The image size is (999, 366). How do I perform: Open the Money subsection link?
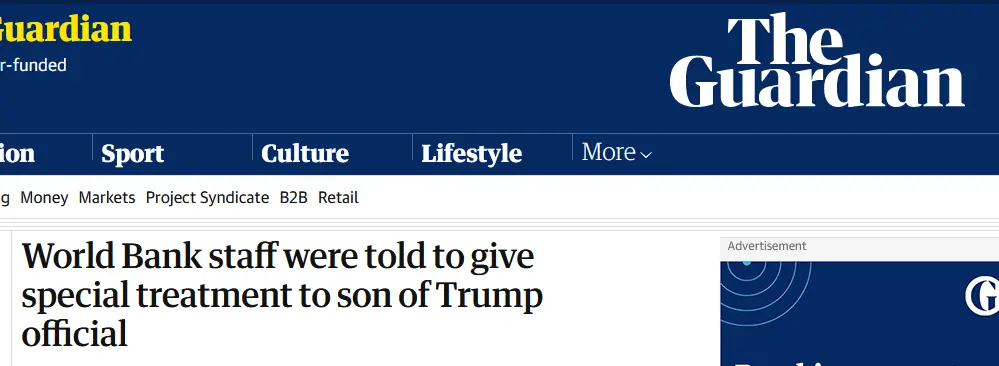tap(44, 198)
